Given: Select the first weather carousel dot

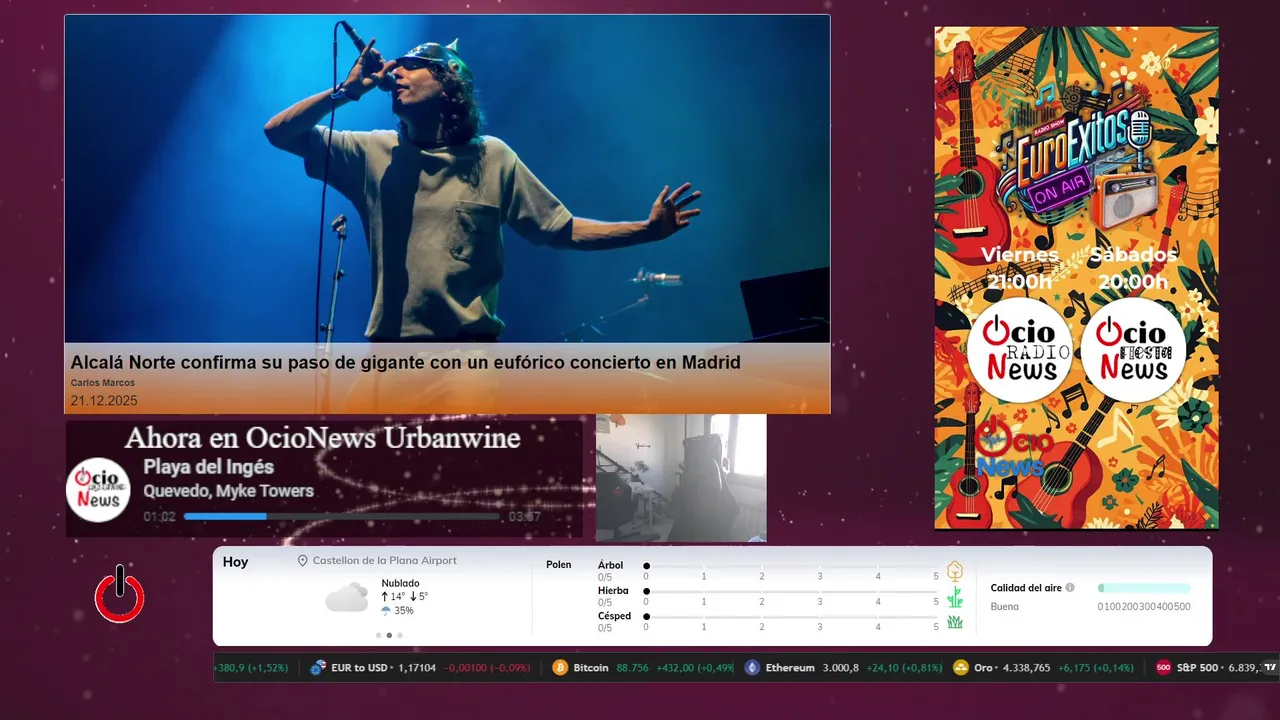Looking at the screenshot, I should coord(378,635).
